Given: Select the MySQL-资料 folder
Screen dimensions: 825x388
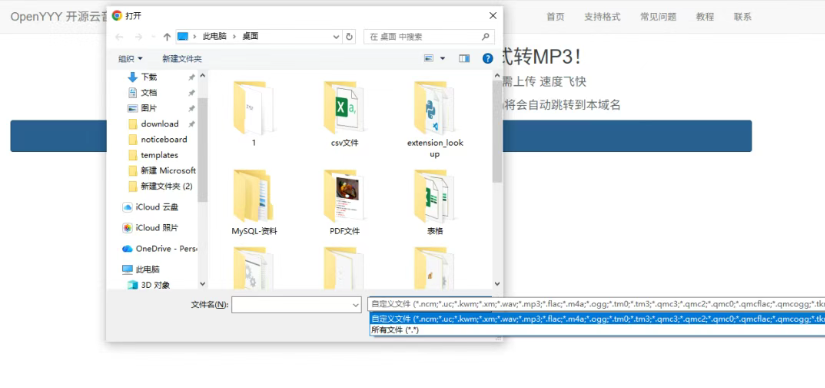Looking at the screenshot, I should (x=254, y=203).
